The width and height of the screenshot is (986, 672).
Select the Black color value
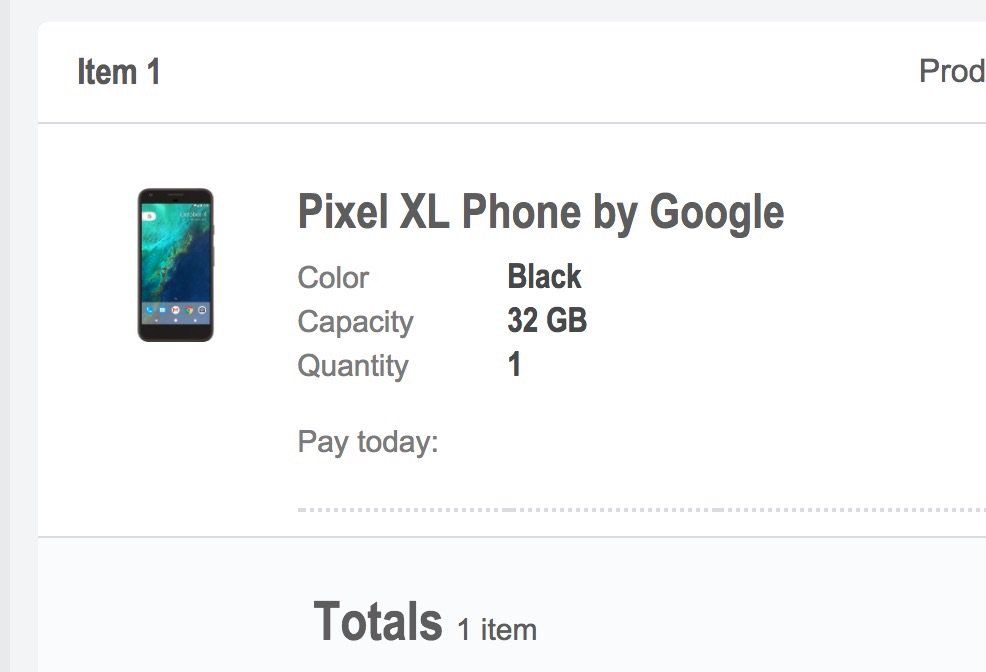coord(544,277)
